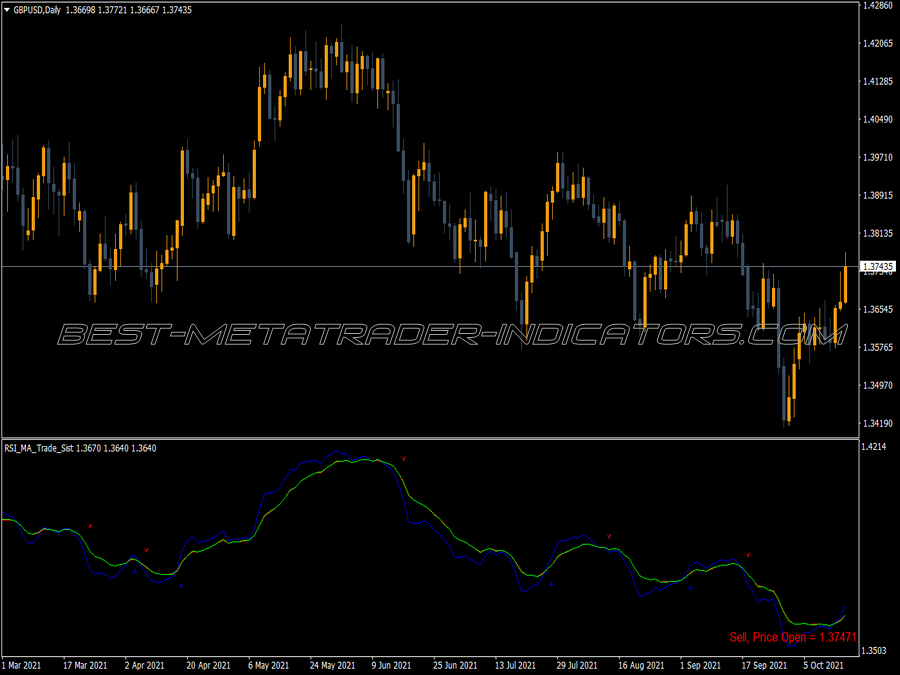
Task: Click the indicator scale value 1.3503
Action: click(x=875, y=650)
